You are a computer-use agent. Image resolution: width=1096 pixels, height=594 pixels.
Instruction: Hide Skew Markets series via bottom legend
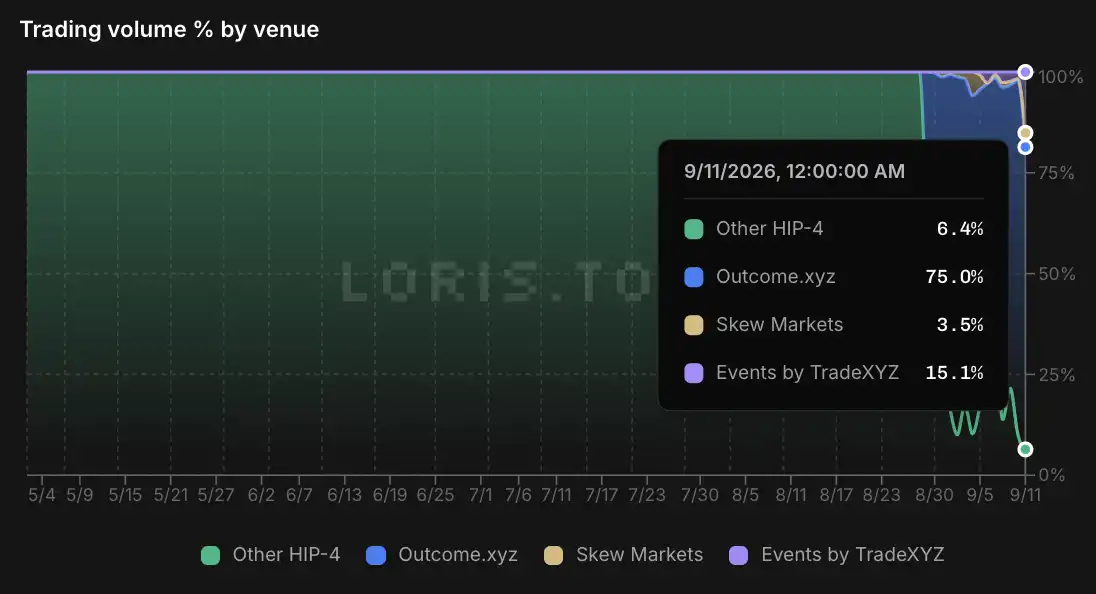(623, 555)
